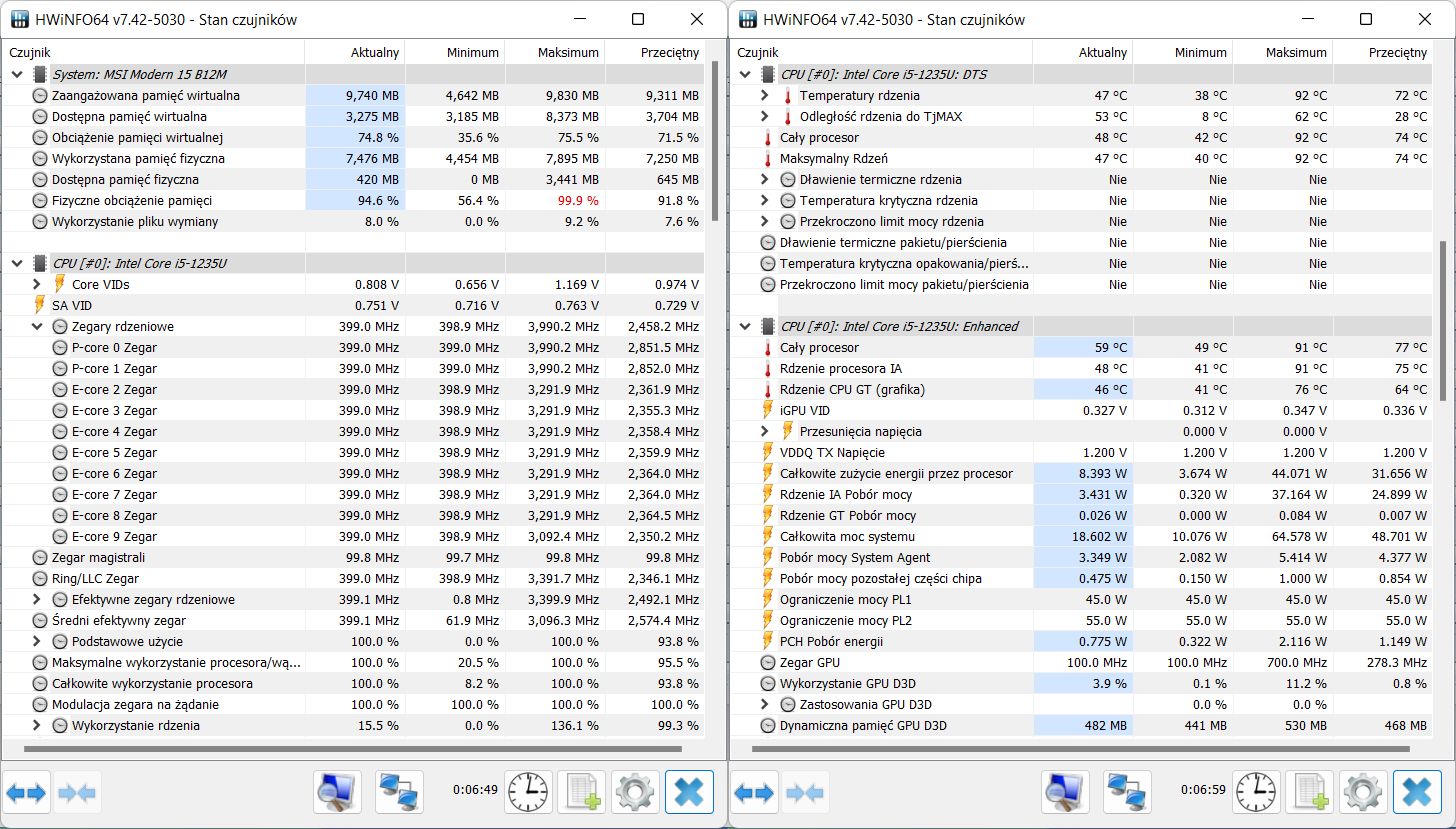Expand Odległość rdzenia do TjMAX row
Screen dimensions: 1456x829
click(765, 116)
